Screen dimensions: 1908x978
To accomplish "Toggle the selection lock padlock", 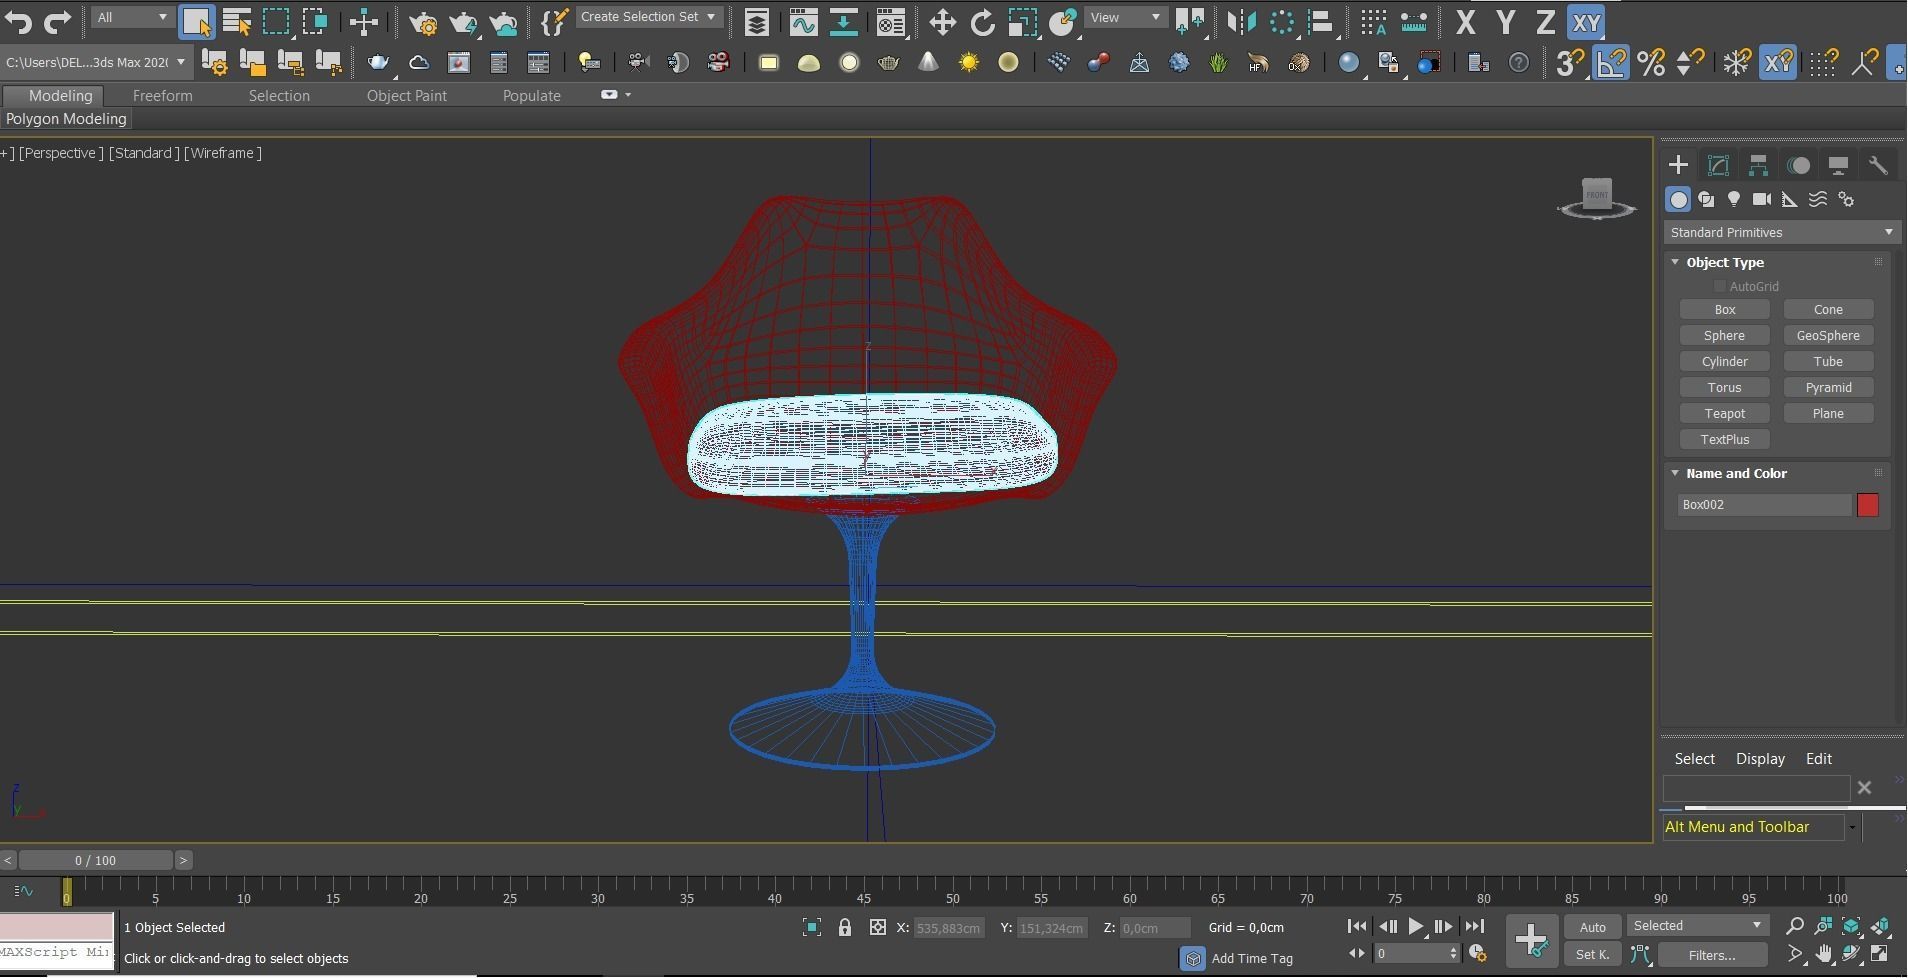I will click(x=845, y=927).
